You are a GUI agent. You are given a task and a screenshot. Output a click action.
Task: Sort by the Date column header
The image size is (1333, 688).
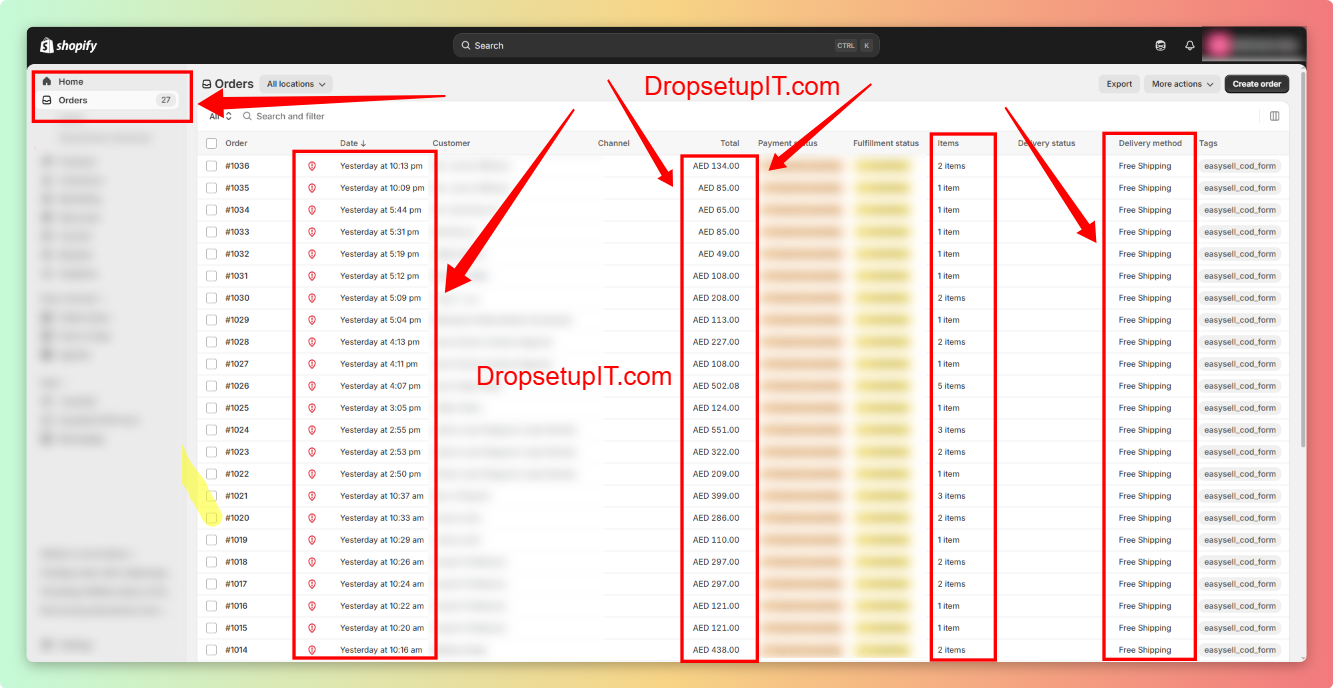point(353,143)
